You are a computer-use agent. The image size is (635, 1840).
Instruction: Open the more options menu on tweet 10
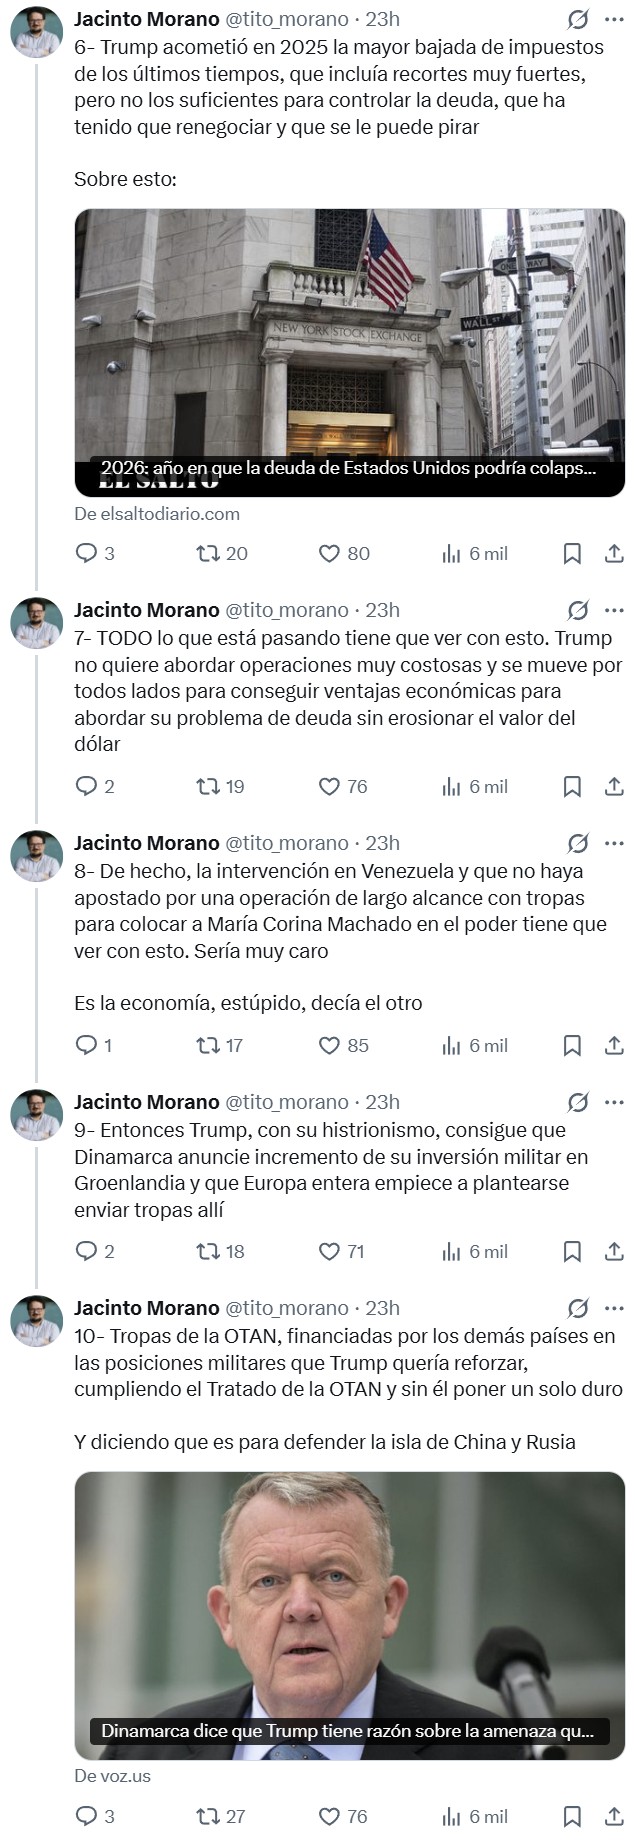pos(614,1307)
